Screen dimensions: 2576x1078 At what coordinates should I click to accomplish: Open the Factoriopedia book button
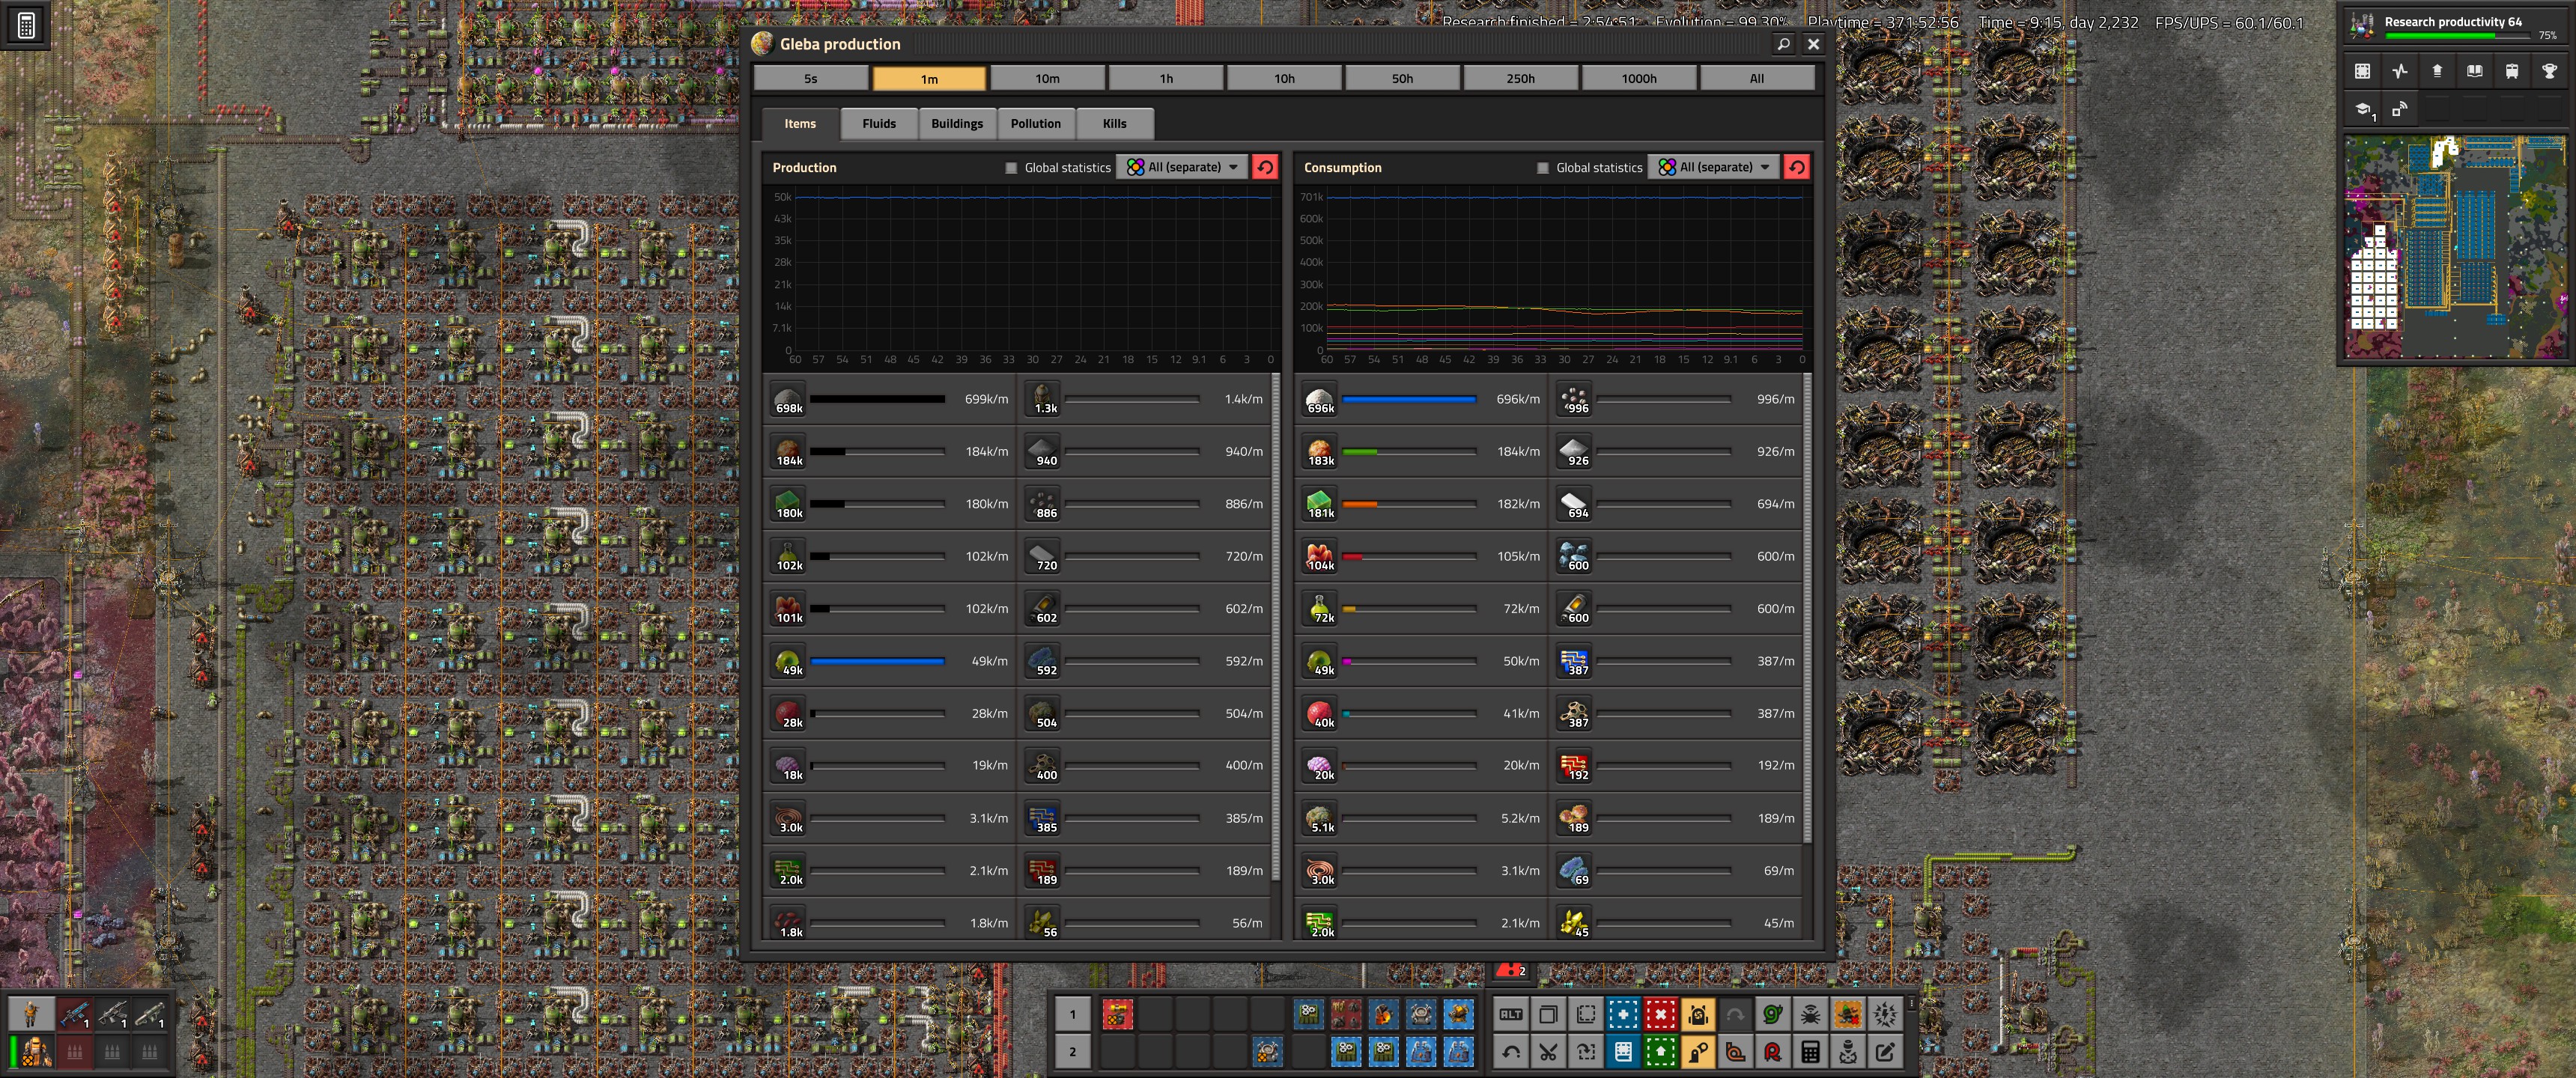(2474, 71)
